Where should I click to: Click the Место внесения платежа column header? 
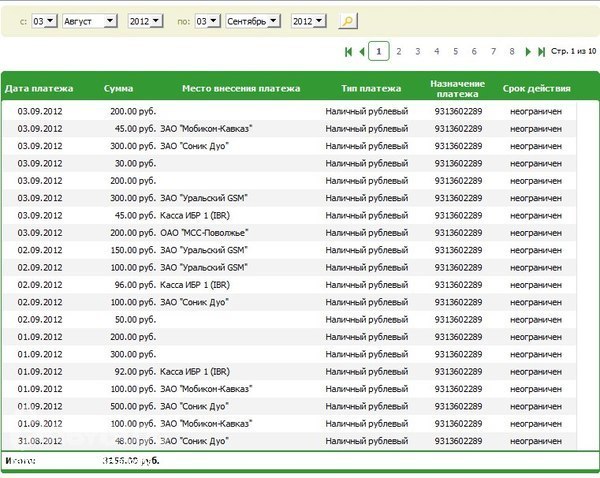pyautogui.click(x=241, y=88)
